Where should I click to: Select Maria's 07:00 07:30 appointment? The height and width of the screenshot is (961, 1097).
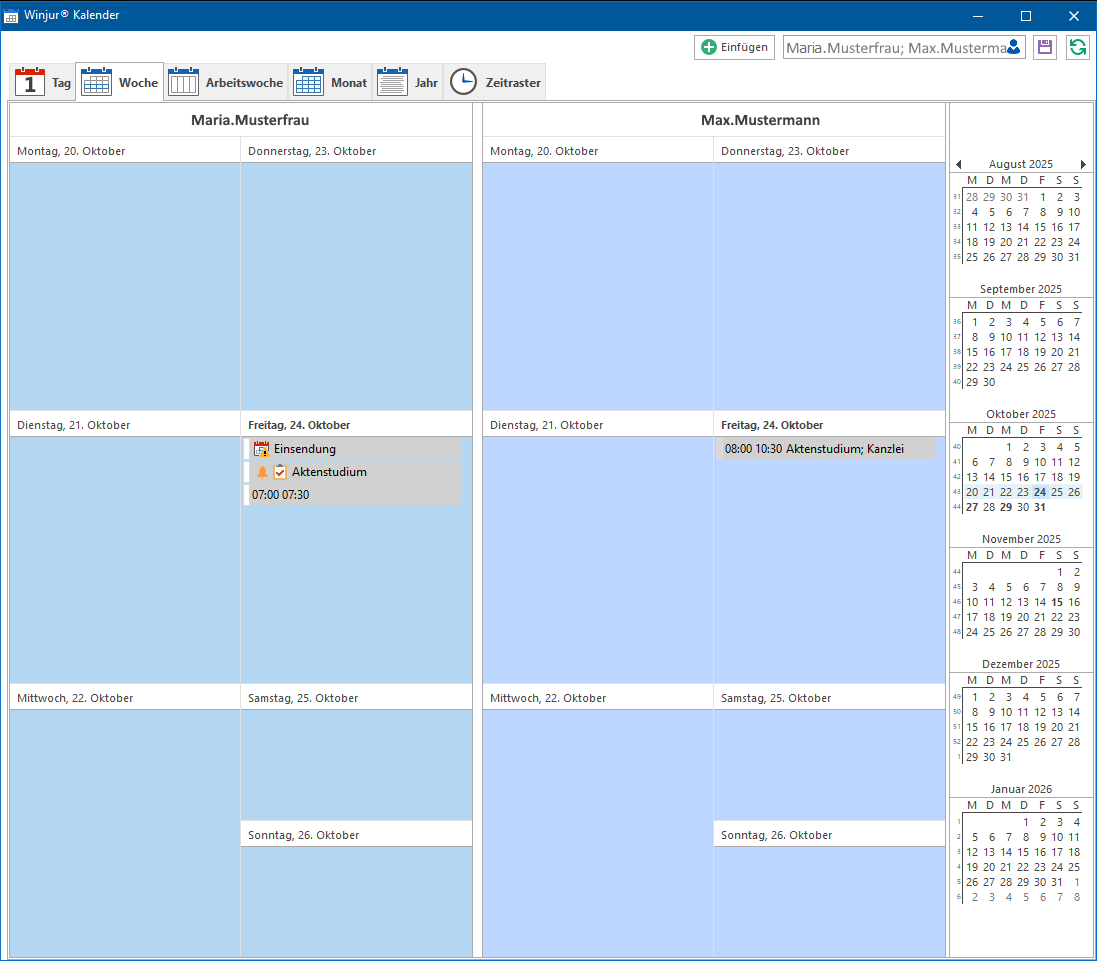[x=353, y=494]
